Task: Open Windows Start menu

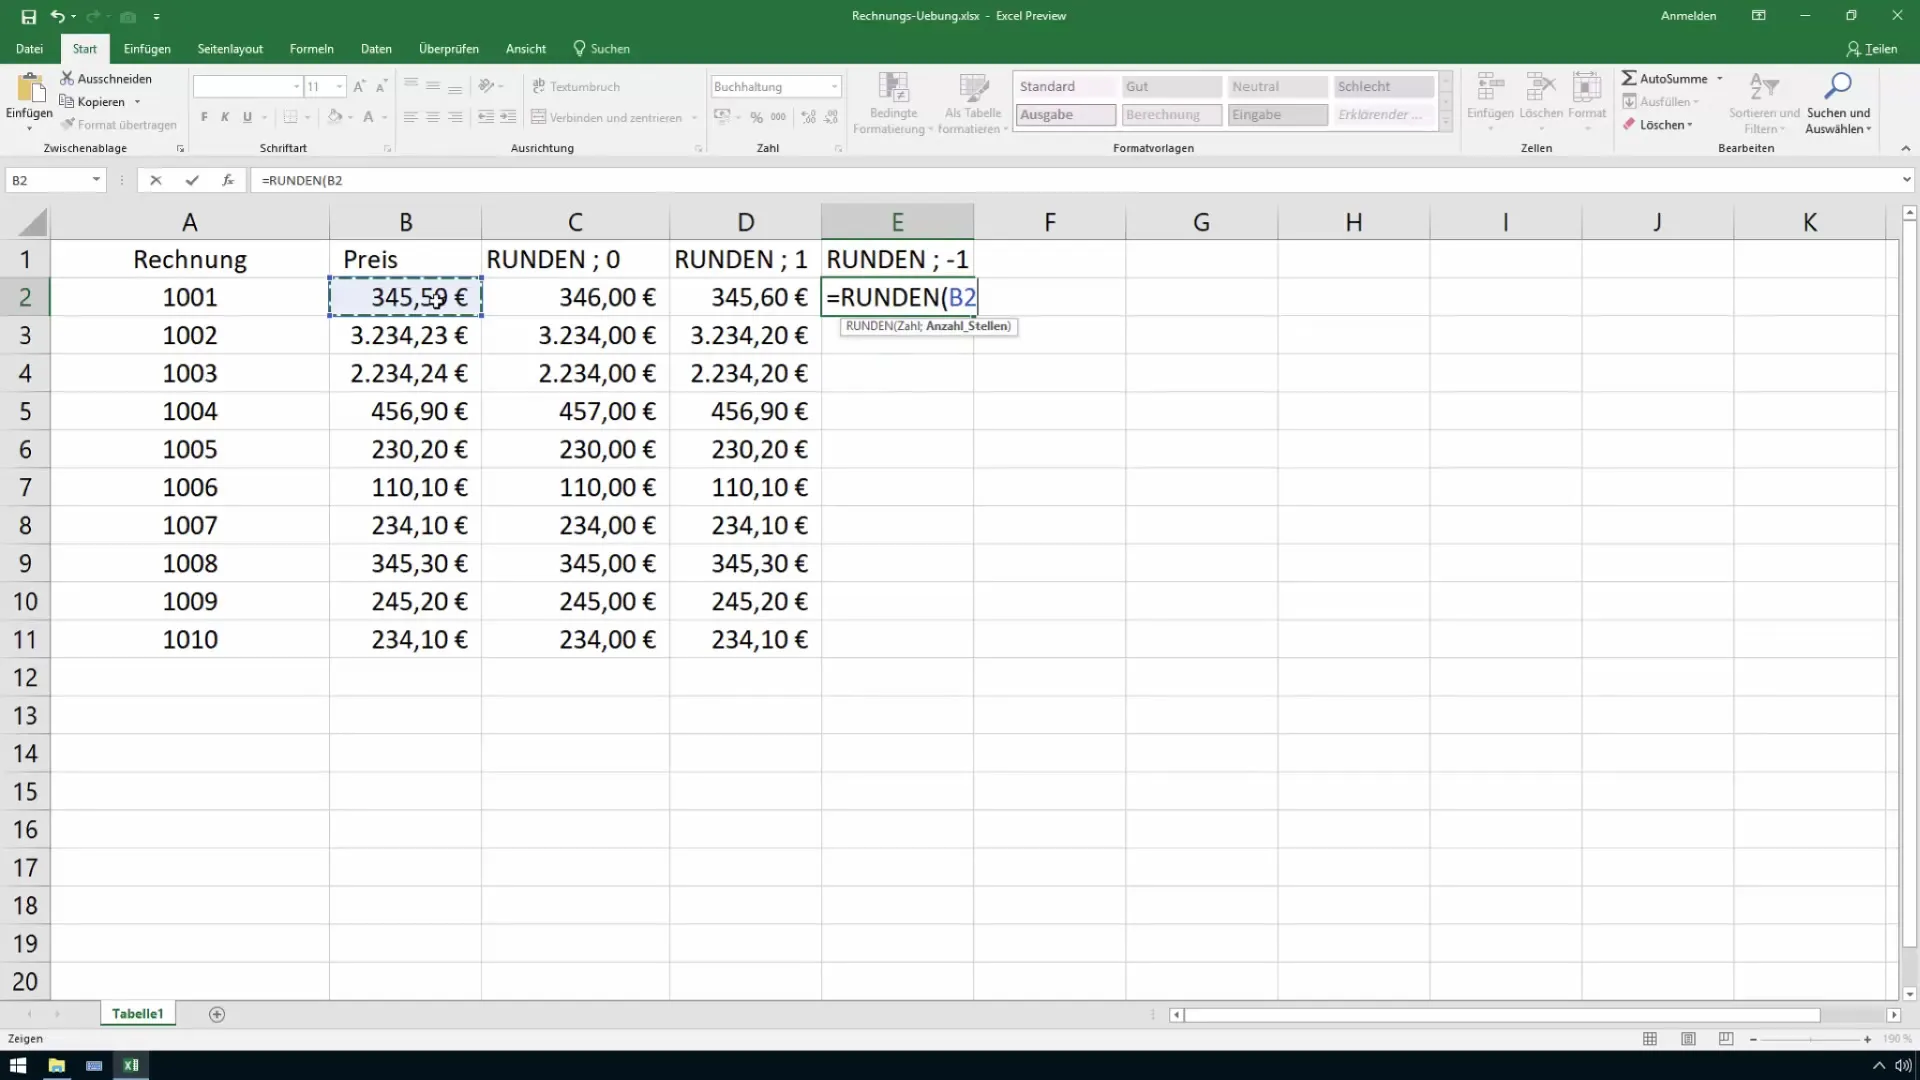Action: coord(18,1065)
